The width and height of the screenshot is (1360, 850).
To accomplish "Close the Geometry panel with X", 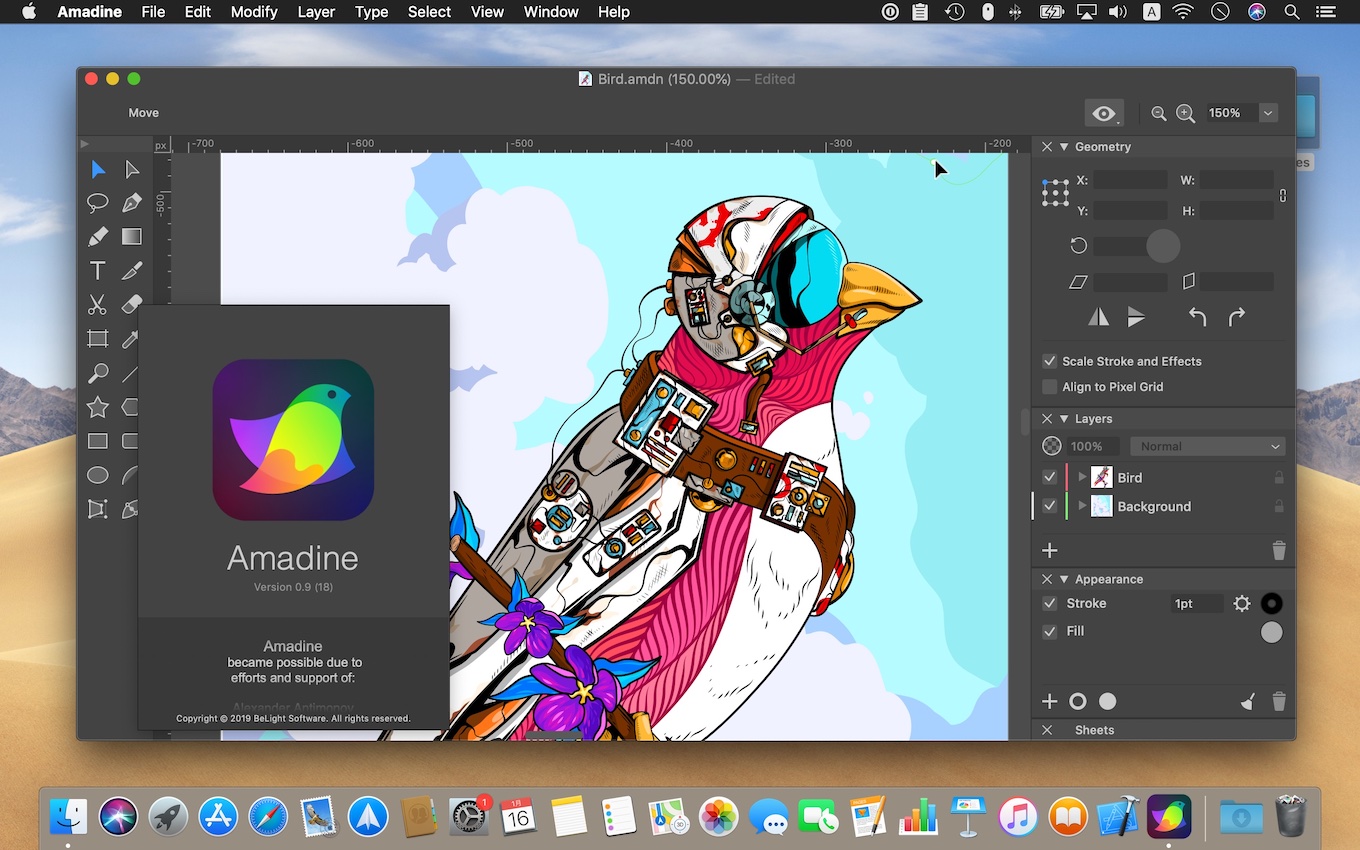I will pyautogui.click(x=1047, y=147).
